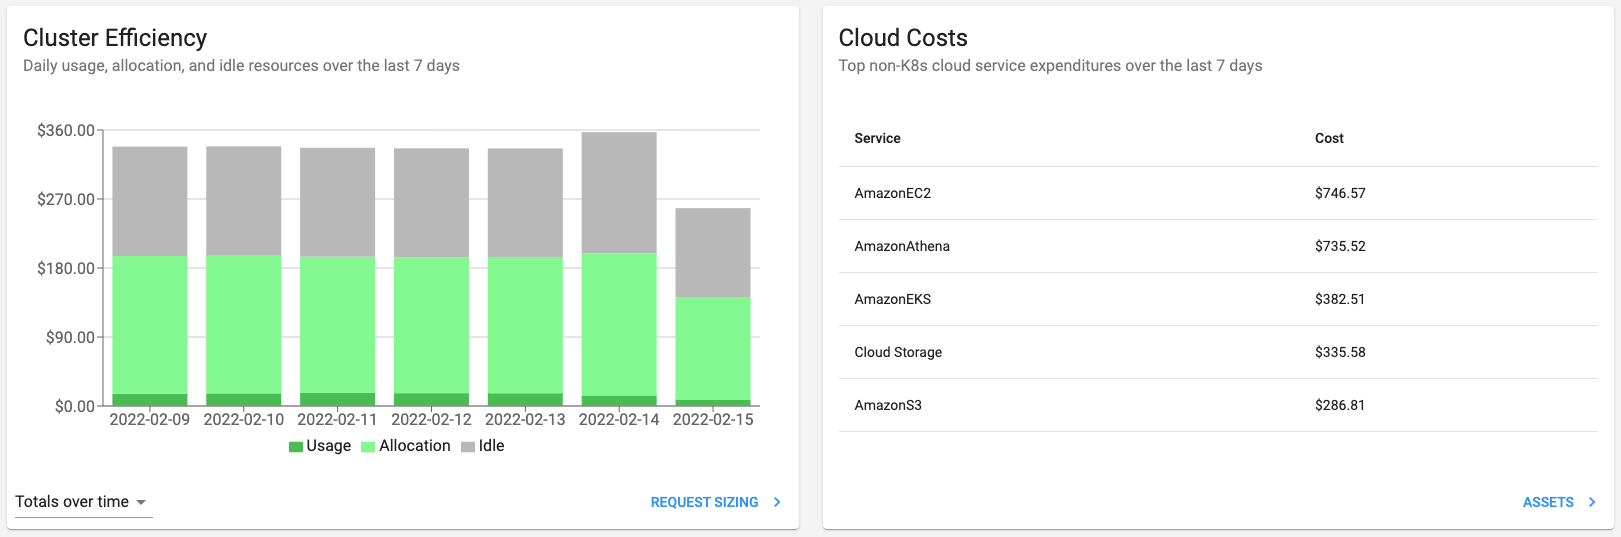The width and height of the screenshot is (1621, 537).
Task: Select the AmazonEKS service row
Action: tap(1218, 299)
